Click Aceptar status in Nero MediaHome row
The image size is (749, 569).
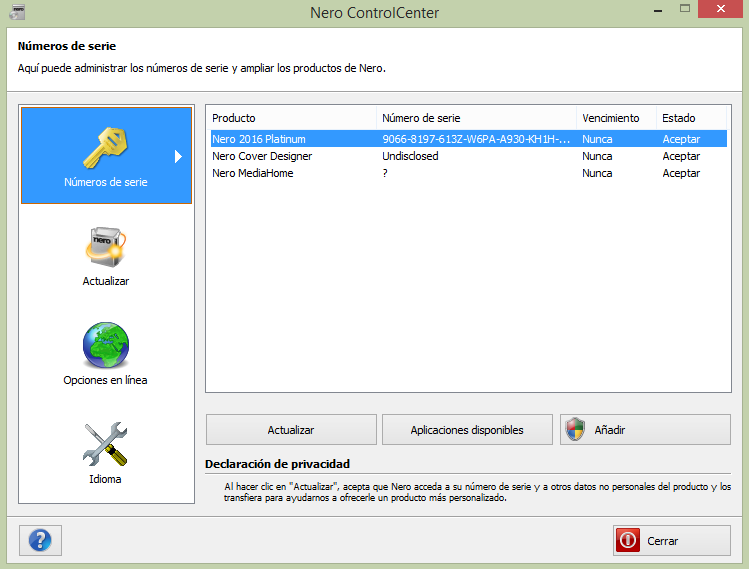681,173
